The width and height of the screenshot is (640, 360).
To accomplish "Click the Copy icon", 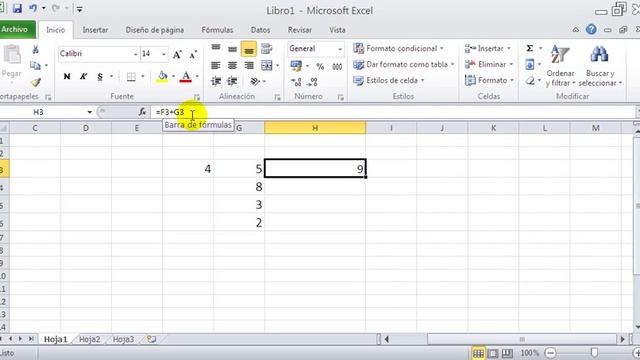I will [x=36, y=65].
